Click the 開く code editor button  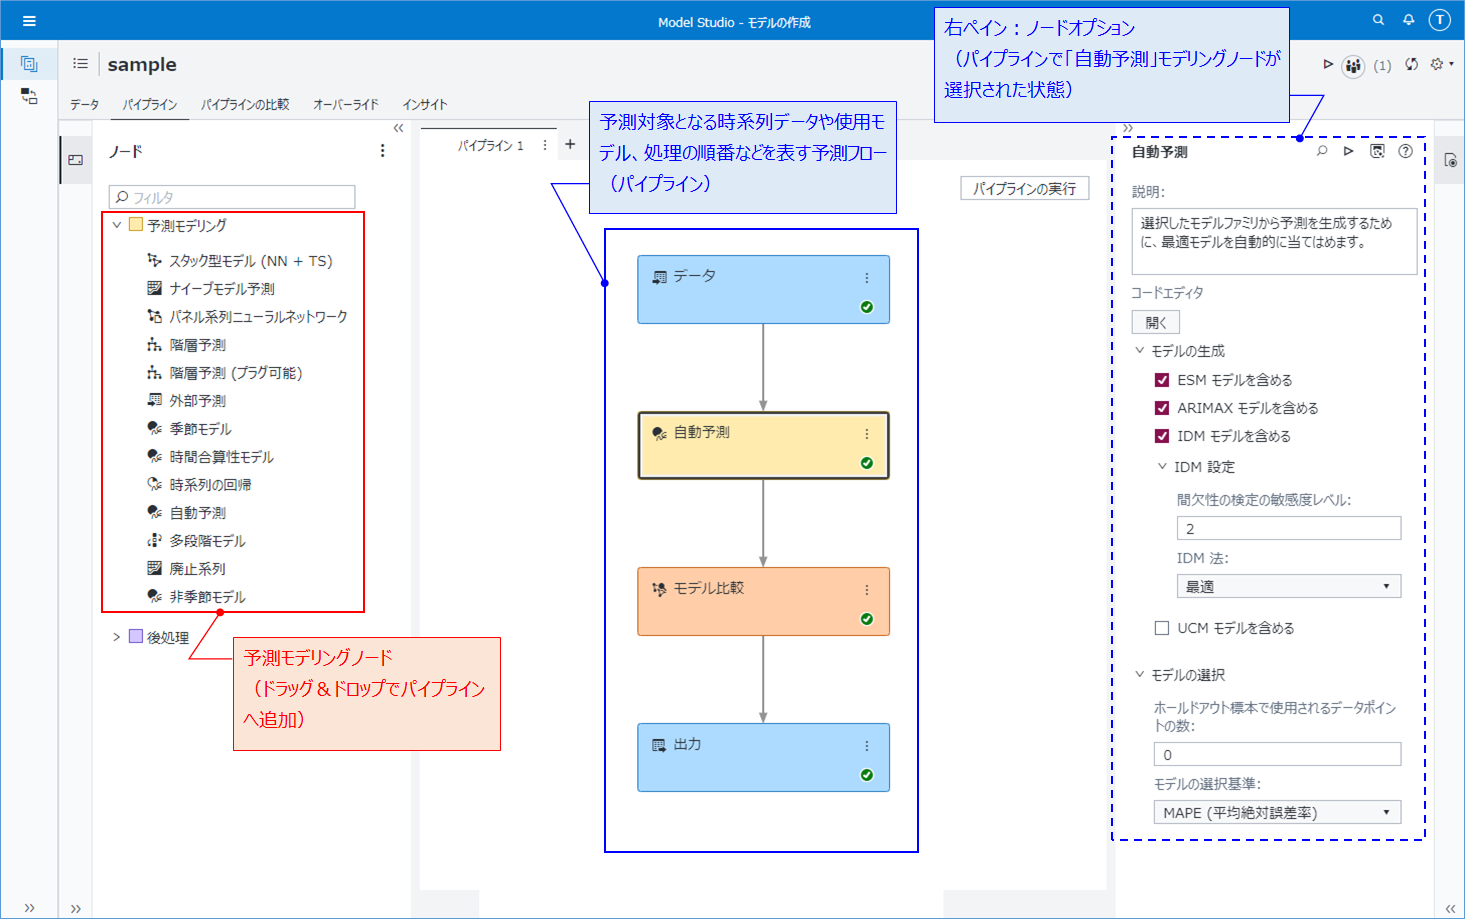point(1156,322)
